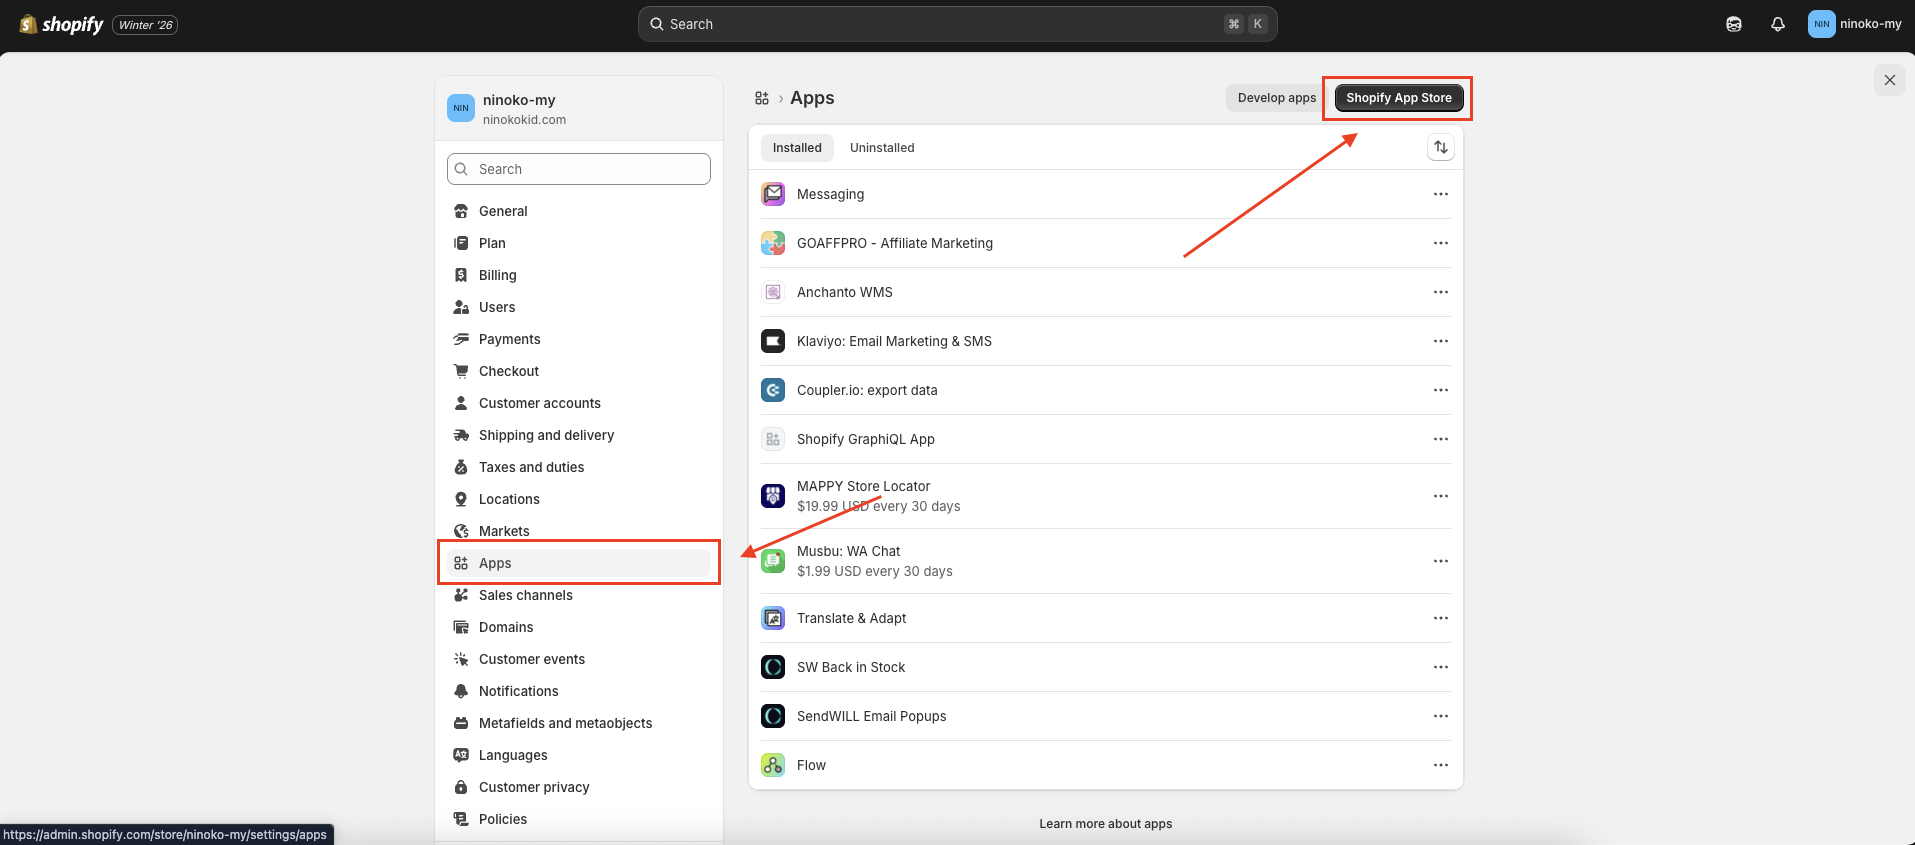Viewport: 1915px width, 845px height.
Task: Click the SW Back in Stock icon
Action: coord(773,667)
